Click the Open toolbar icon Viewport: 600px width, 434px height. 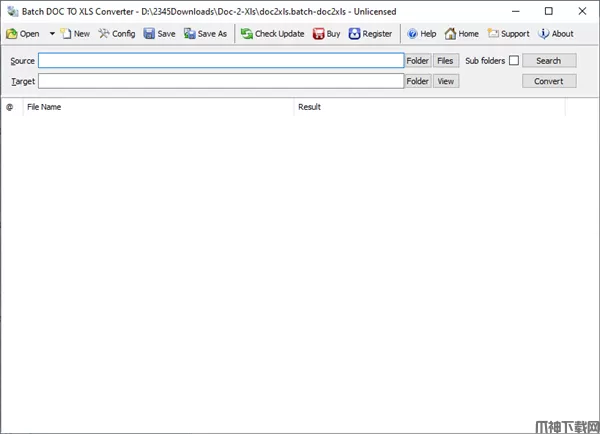[12, 34]
